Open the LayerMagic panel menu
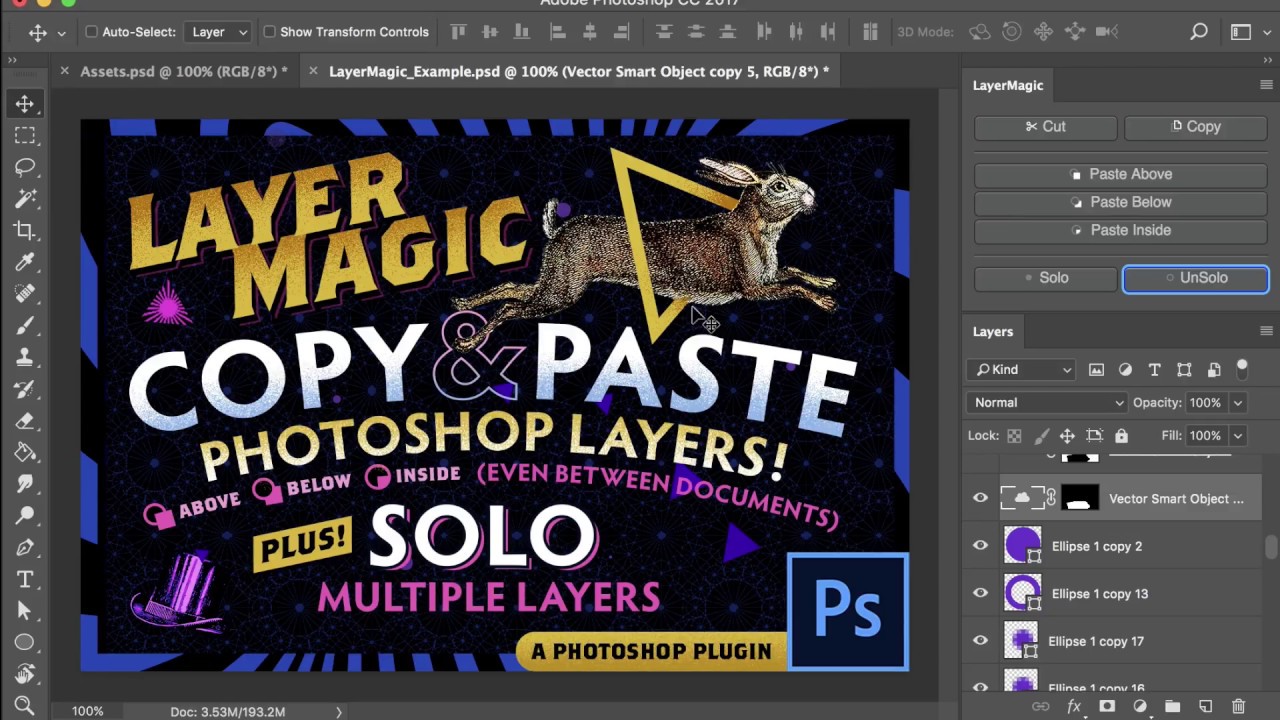The image size is (1280, 720). click(1266, 86)
